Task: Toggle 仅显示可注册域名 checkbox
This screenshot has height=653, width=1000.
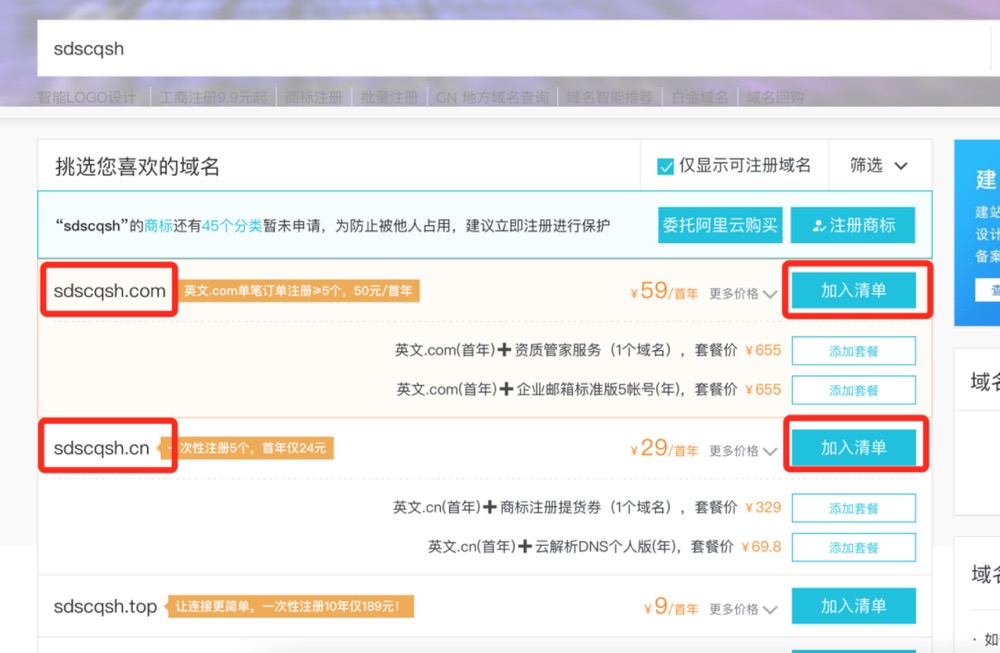Action: 665,166
